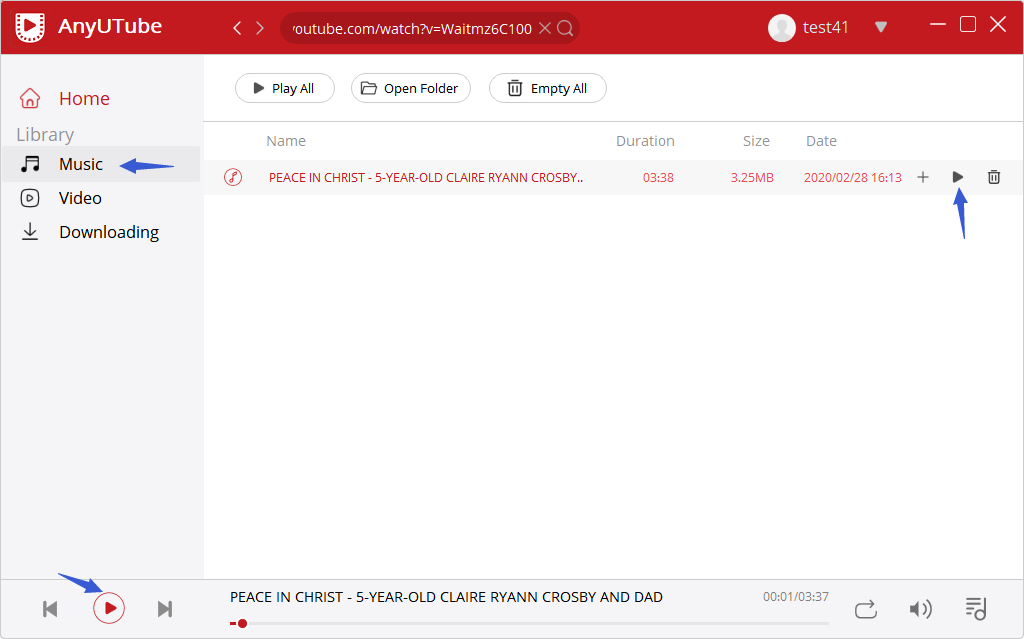
Task: Click the Date column header
Action: tap(821, 141)
